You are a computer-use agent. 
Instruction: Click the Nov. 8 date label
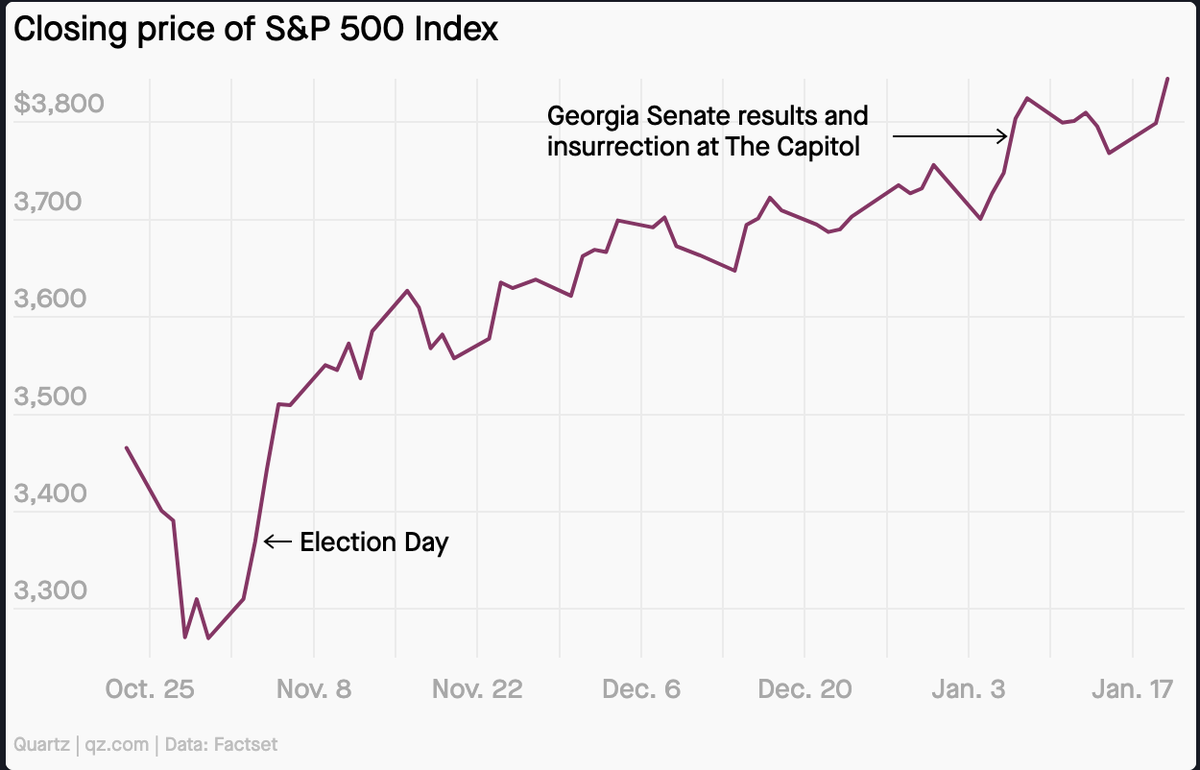pyautogui.click(x=314, y=690)
